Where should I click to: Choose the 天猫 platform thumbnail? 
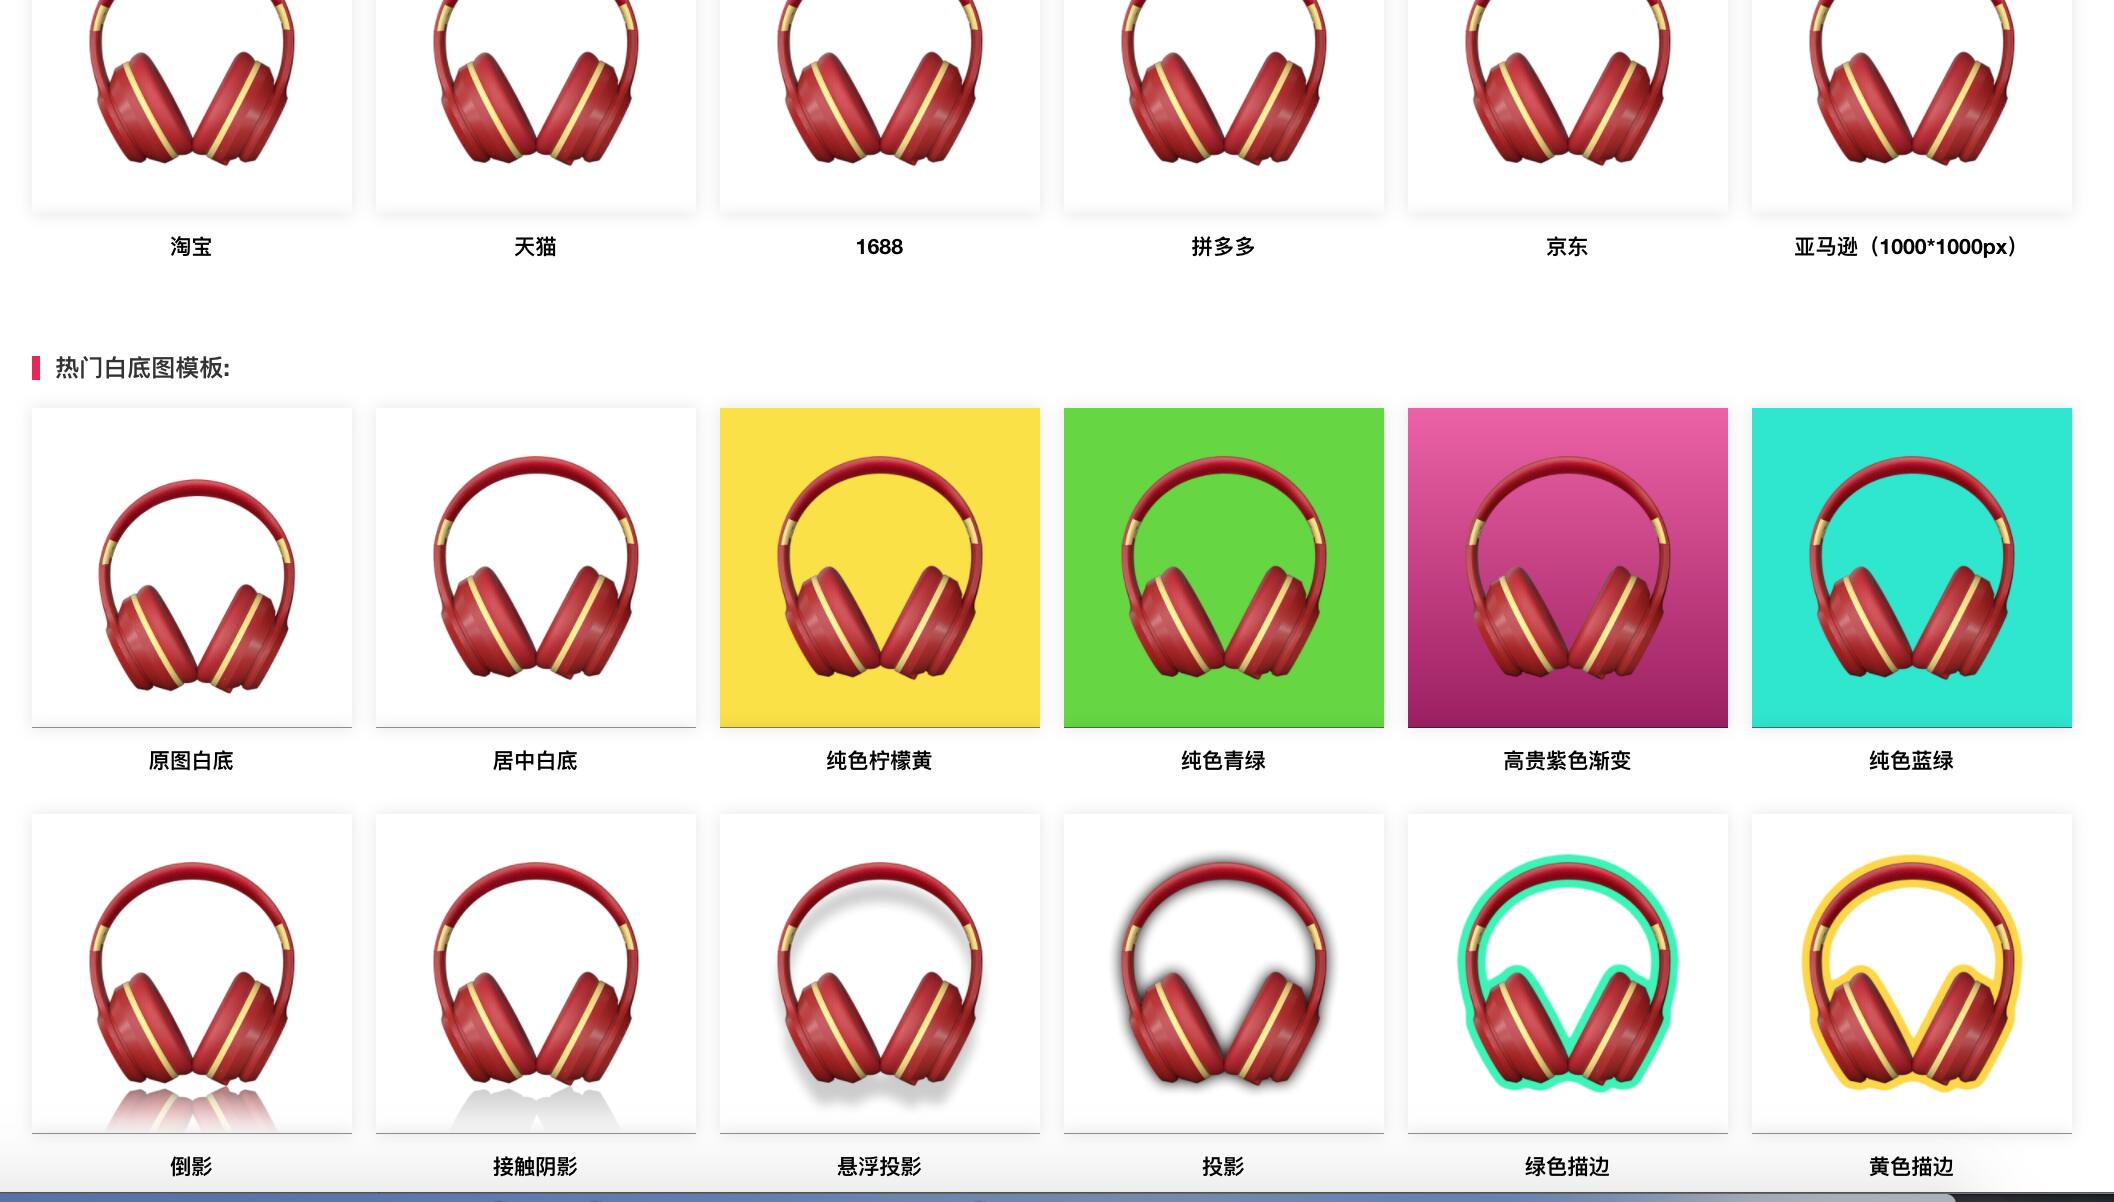(x=535, y=100)
